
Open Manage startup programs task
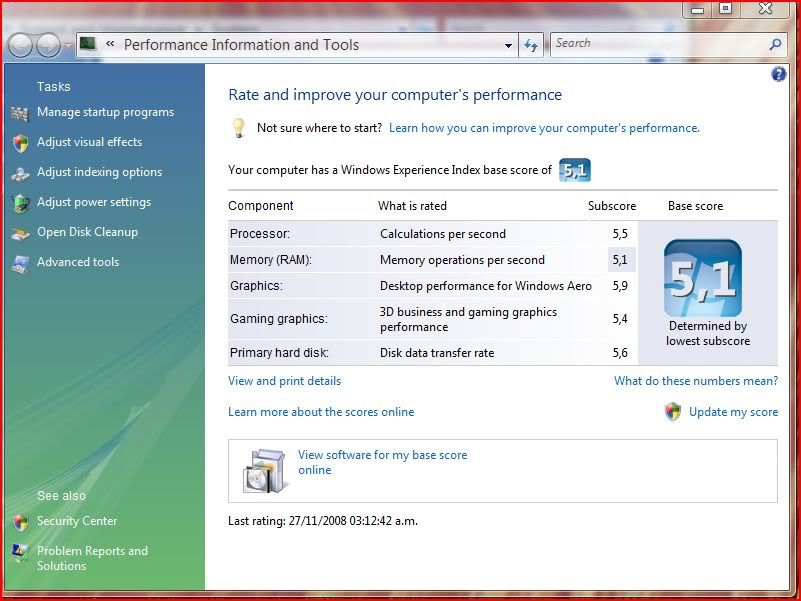tap(105, 112)
